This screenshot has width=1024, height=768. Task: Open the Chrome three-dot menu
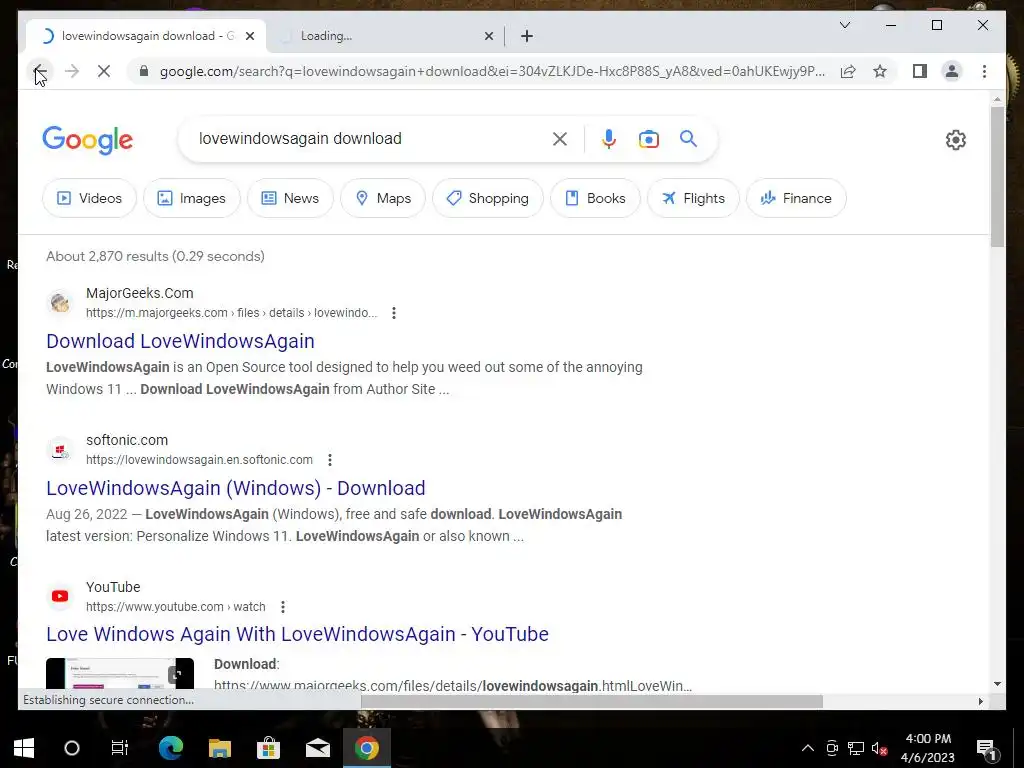984,71
